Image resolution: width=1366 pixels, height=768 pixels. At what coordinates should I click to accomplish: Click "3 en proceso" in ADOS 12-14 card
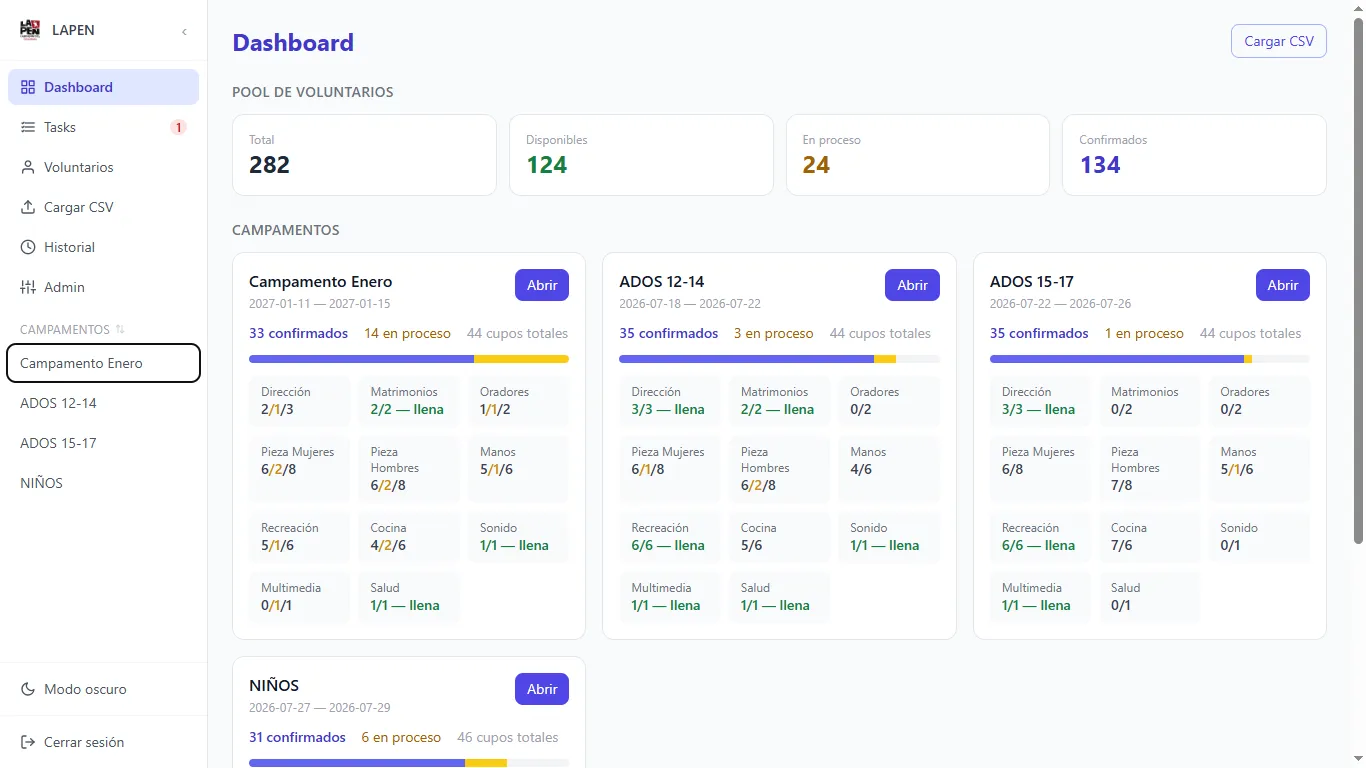pyautogui.click(x=774, y=333)
